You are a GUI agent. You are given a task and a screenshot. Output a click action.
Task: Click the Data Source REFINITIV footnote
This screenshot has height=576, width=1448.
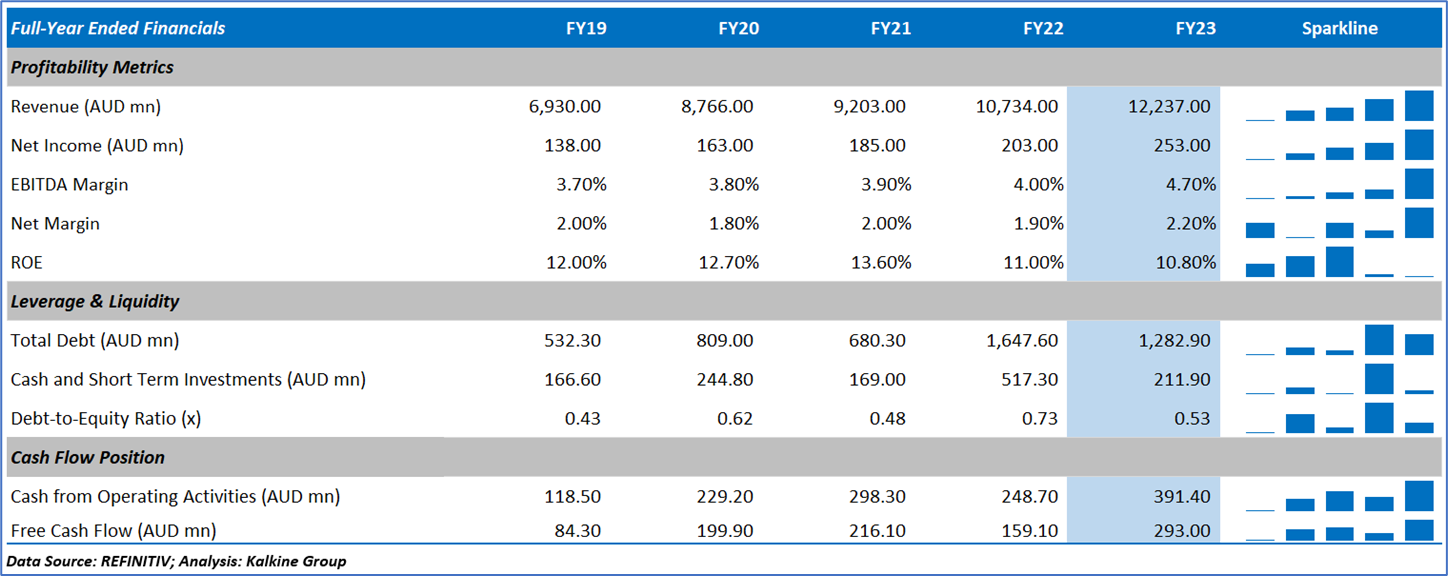[x=177, y=561]
